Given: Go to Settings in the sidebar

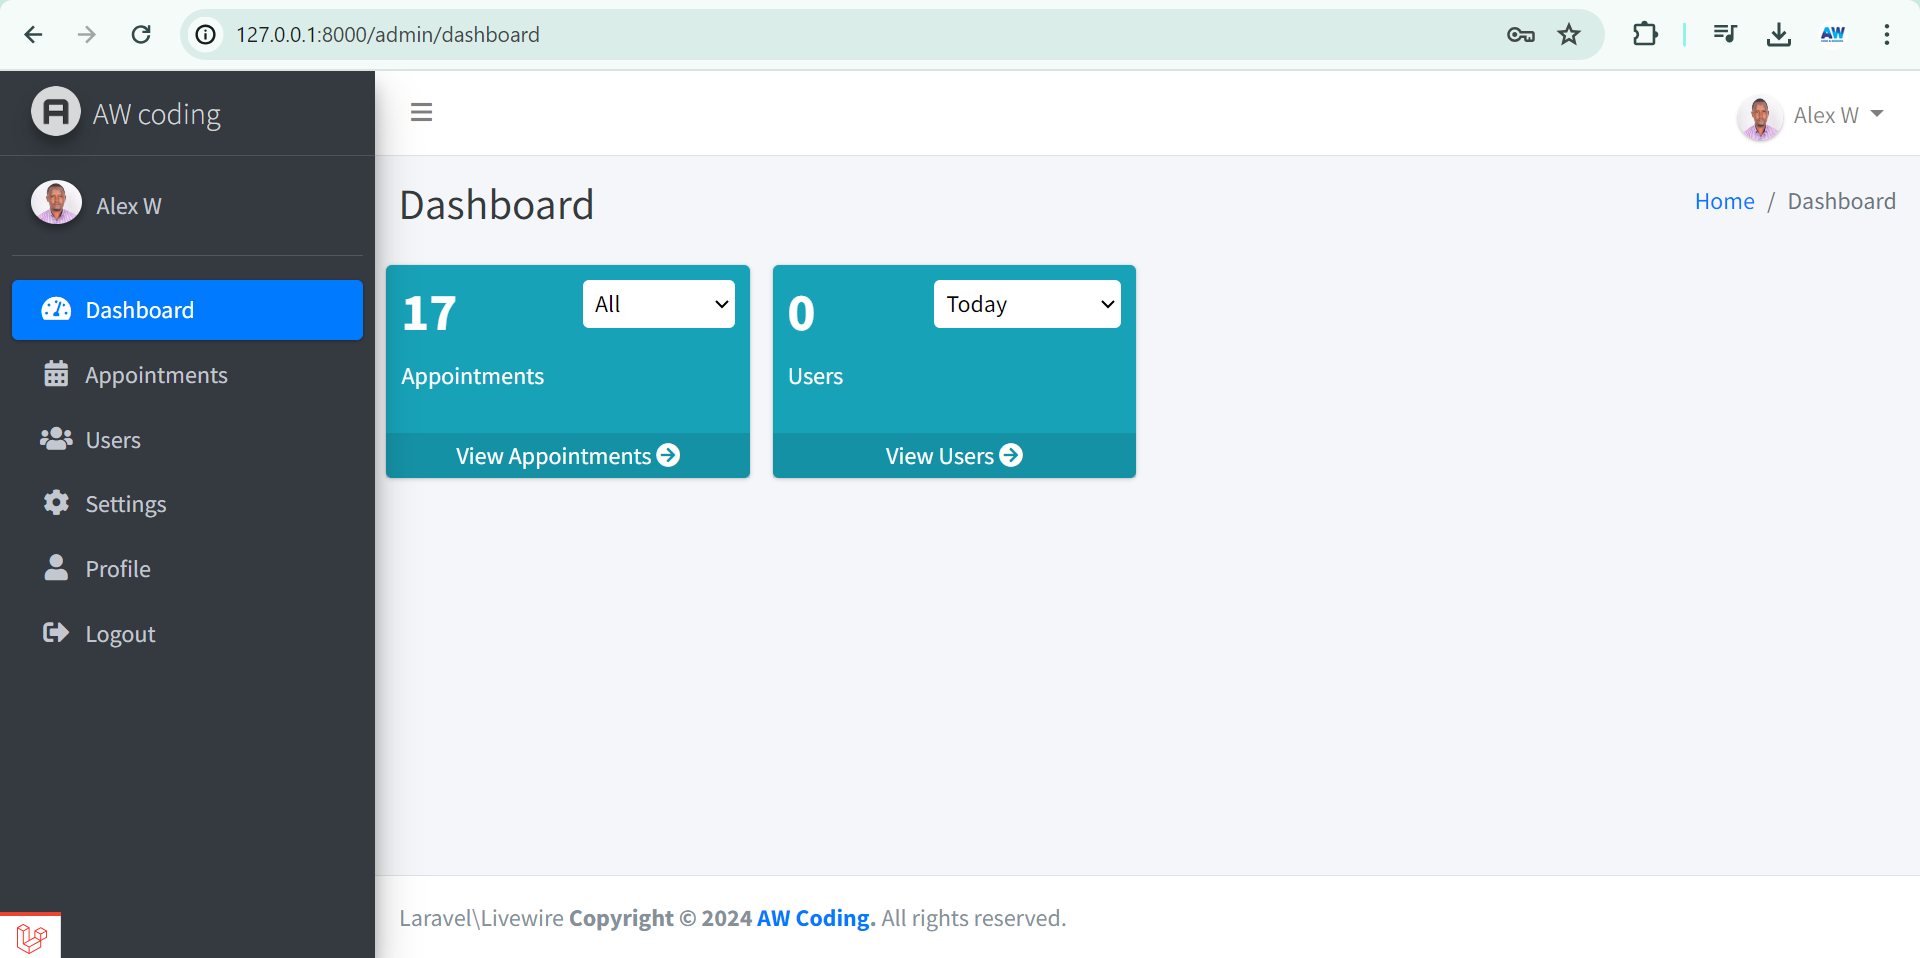Looking at the screenshot, I should click(x=126, y=504).
